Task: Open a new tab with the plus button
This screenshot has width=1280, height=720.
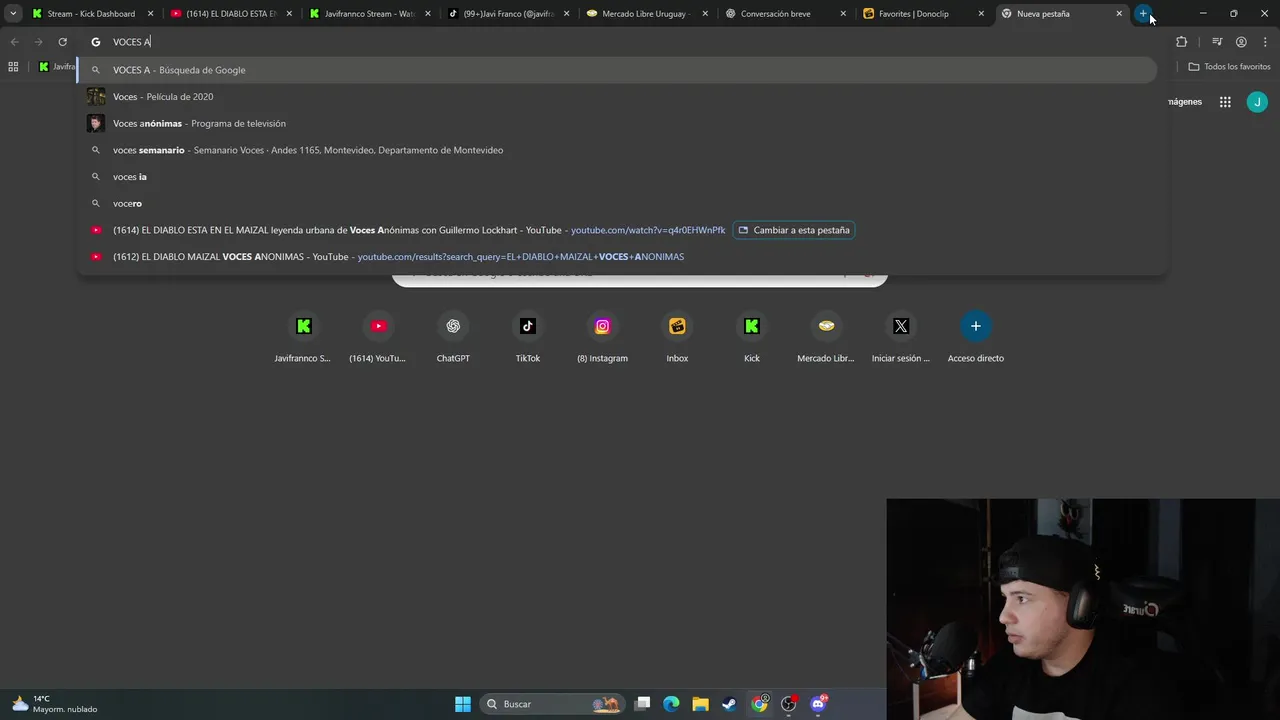Action: point(1143,14)
